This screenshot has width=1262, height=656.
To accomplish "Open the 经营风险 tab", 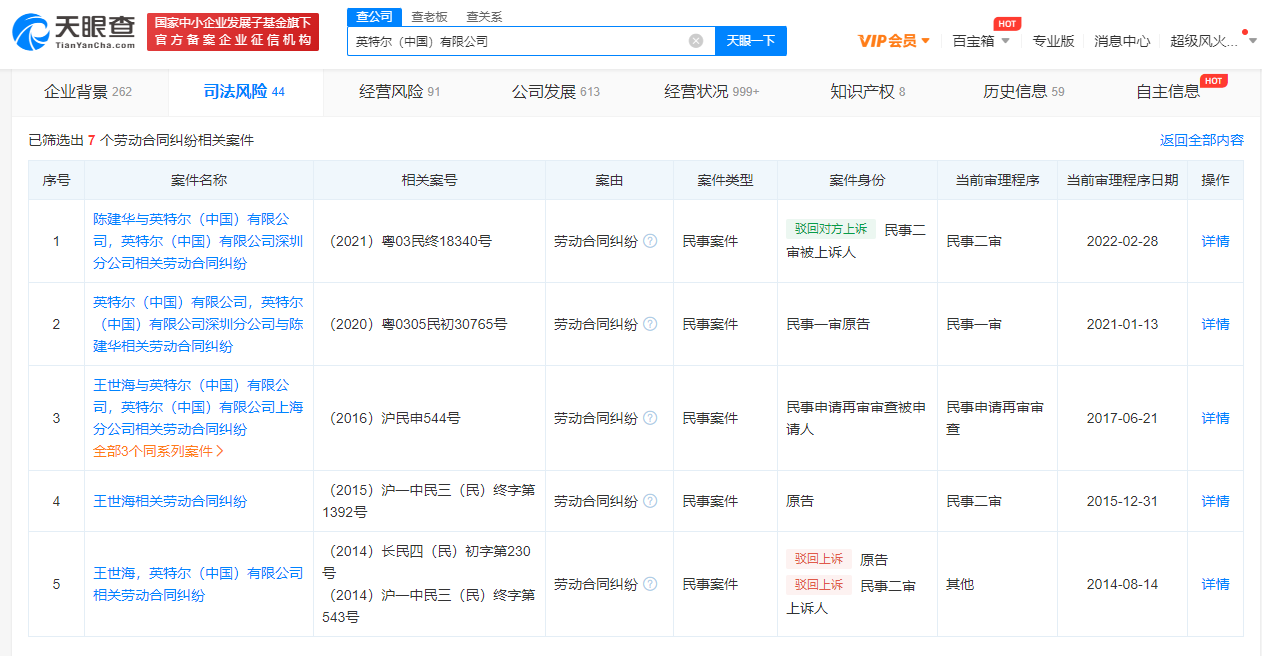I will tap(399, 92).
